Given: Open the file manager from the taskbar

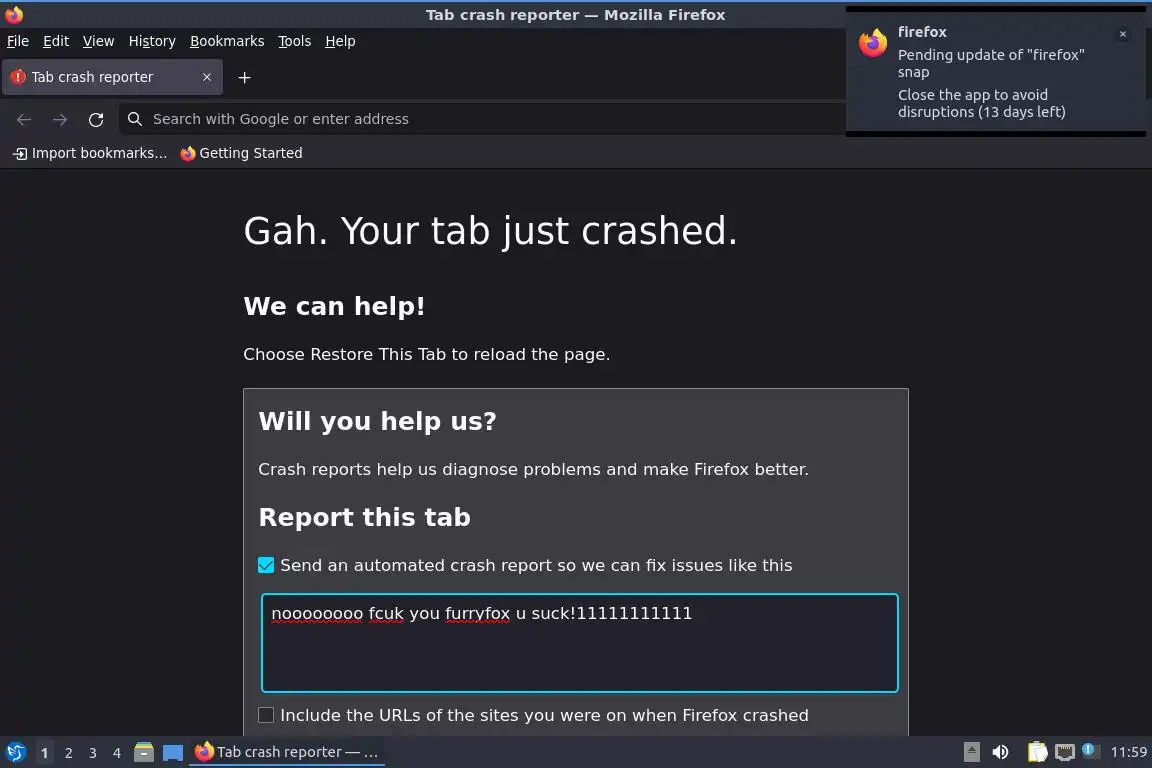Looking at the screenshot, I should [x=144, y=752].
